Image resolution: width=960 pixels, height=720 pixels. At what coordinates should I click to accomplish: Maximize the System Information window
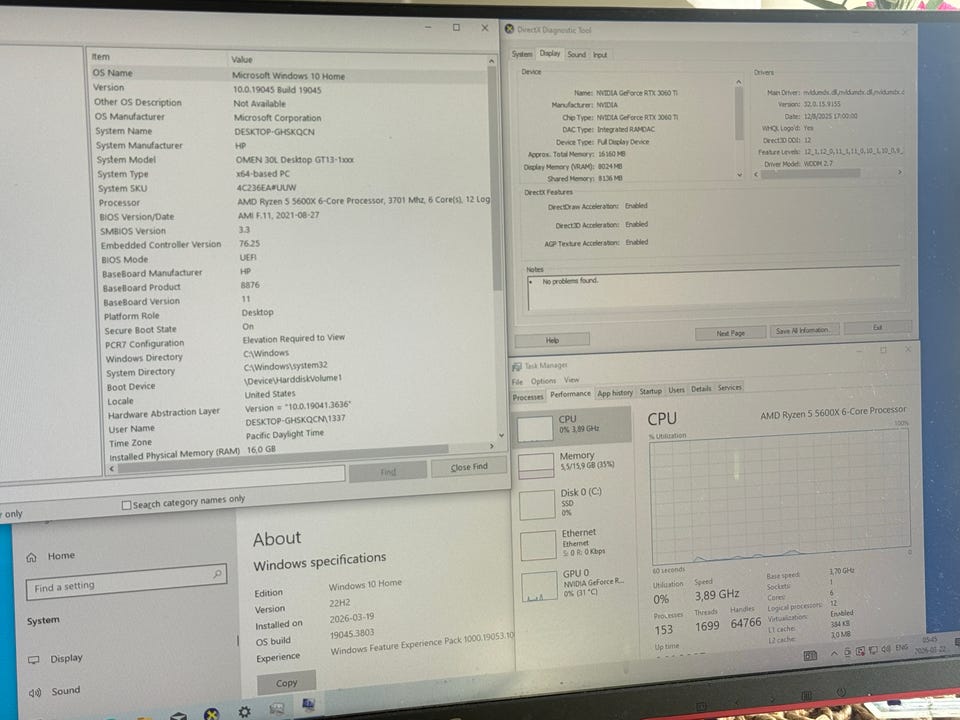[x=456, y=28]
